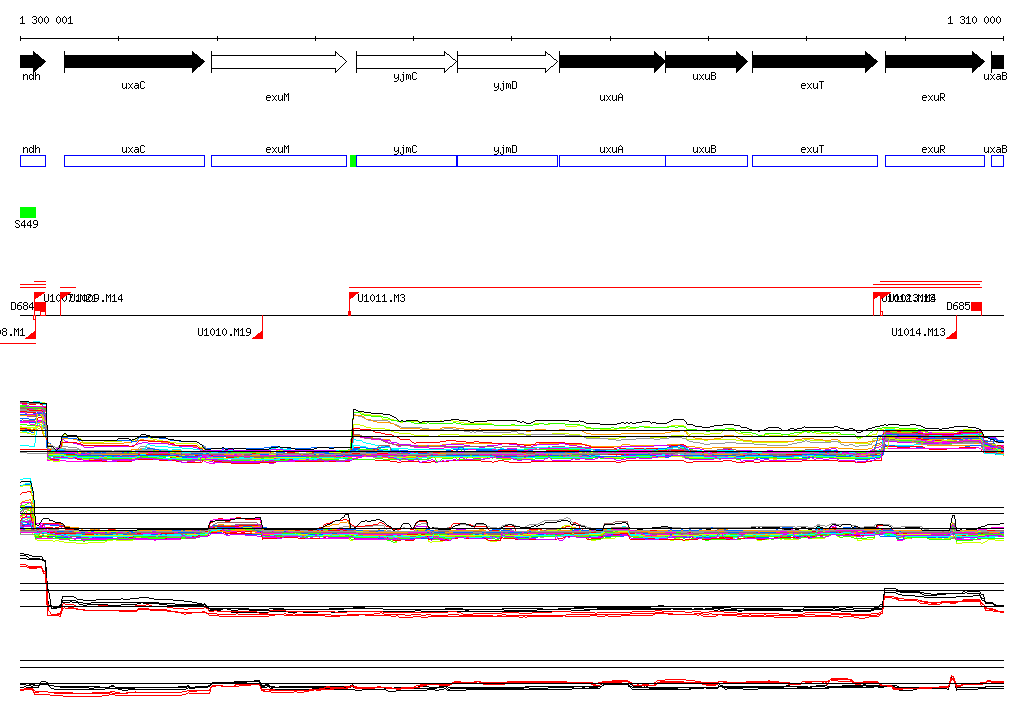Click the 1 300 001 coordinate label
Image resolution: width=1024 pixels, height=714 pixels.
tap(46, 20)
